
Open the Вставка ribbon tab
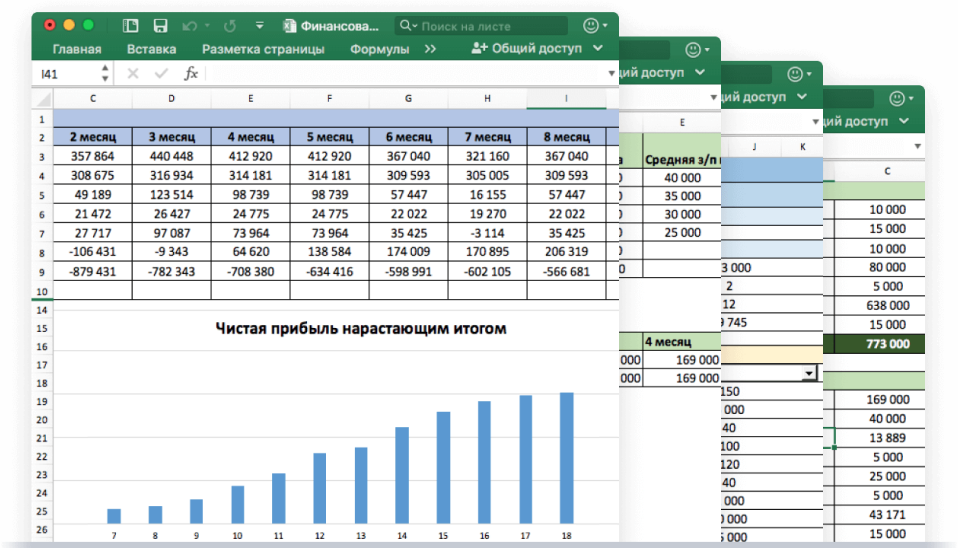pos(152,49)
